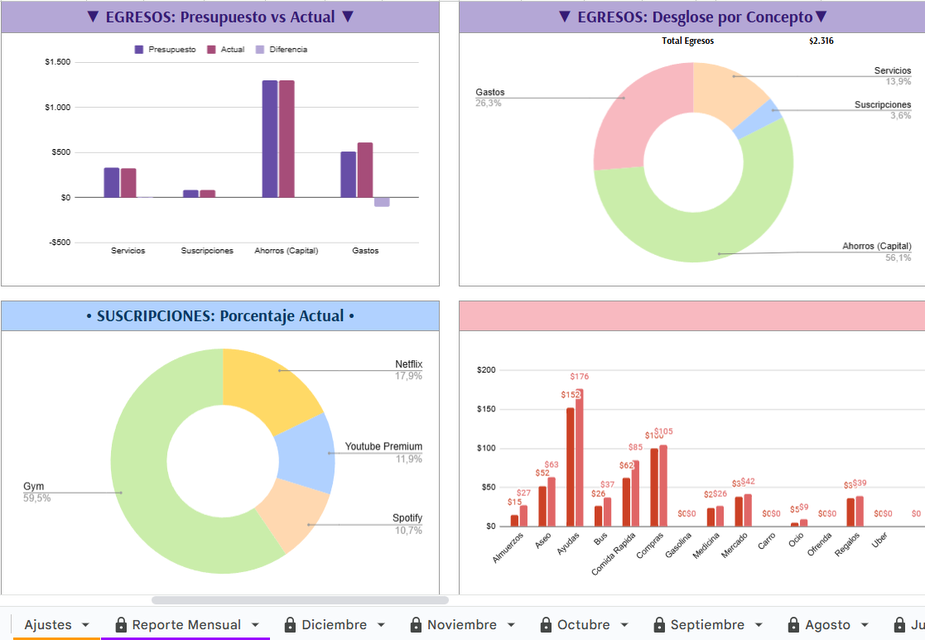Screen dimensions: 925x640
Task: Click the Ahorros (Capital) Presupuesto bar
Action: (270, 139)
